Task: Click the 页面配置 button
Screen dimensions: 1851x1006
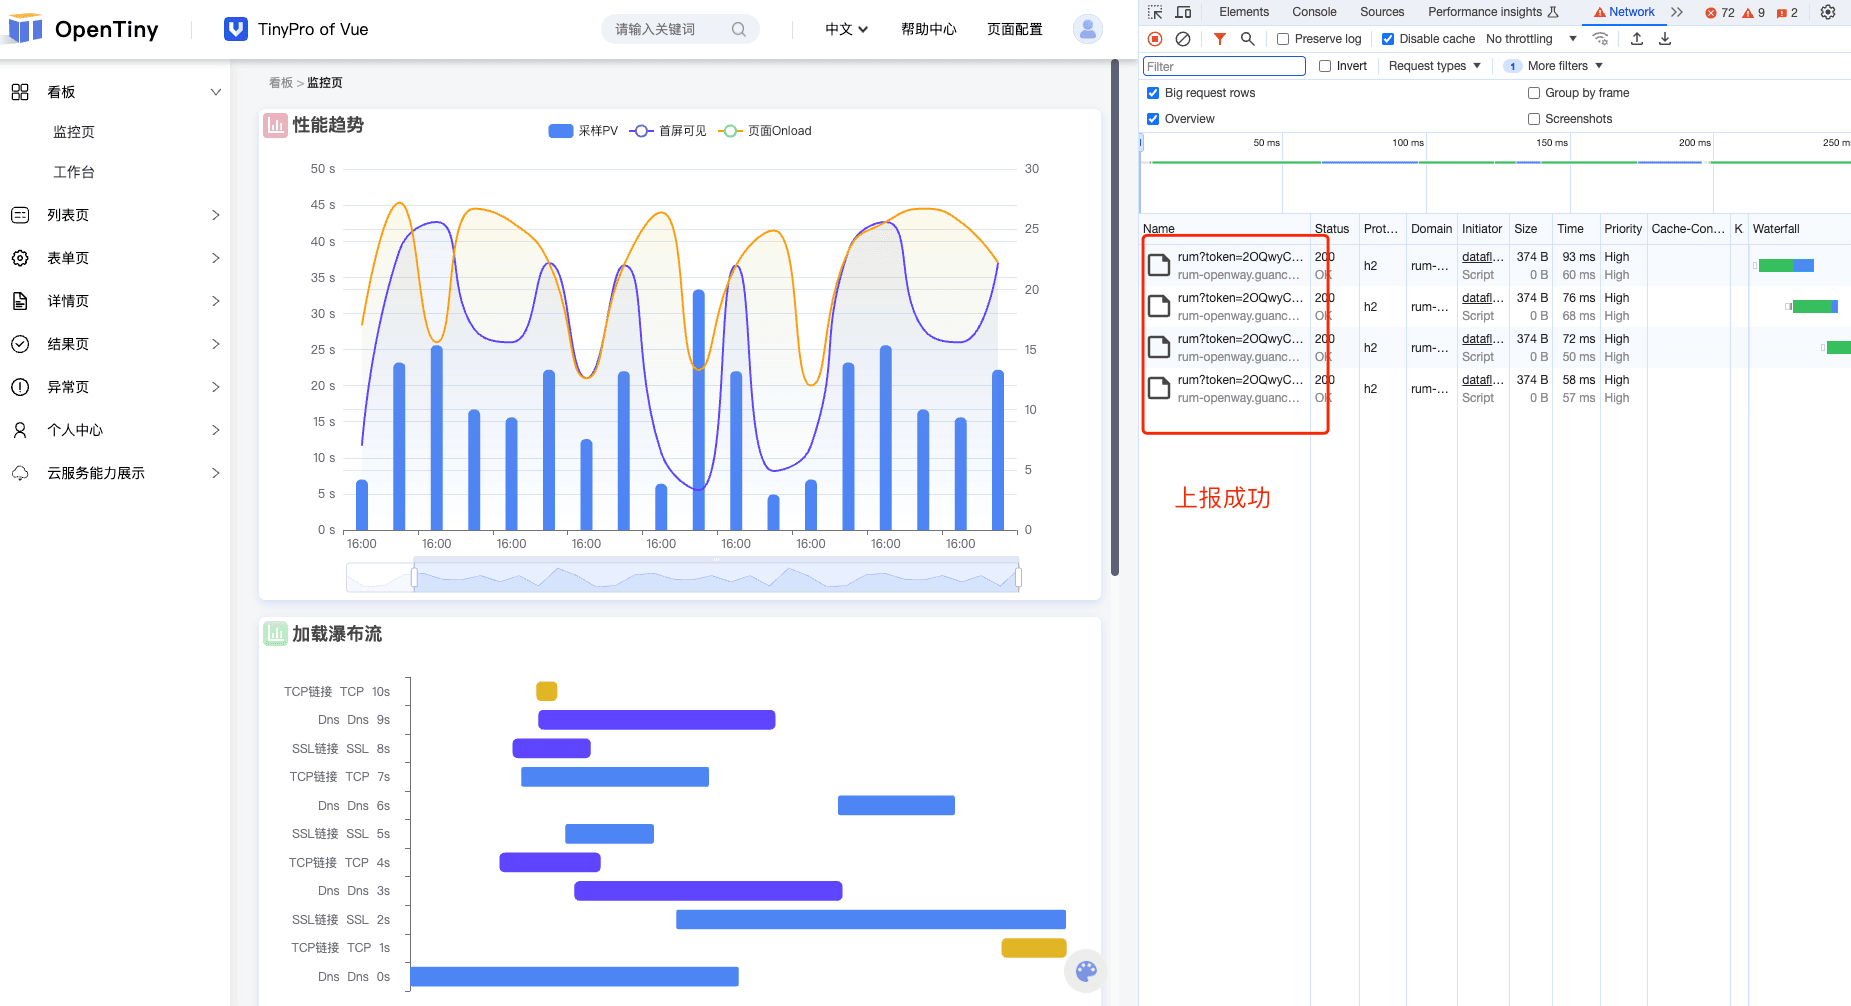Action: pos(1015,29)
